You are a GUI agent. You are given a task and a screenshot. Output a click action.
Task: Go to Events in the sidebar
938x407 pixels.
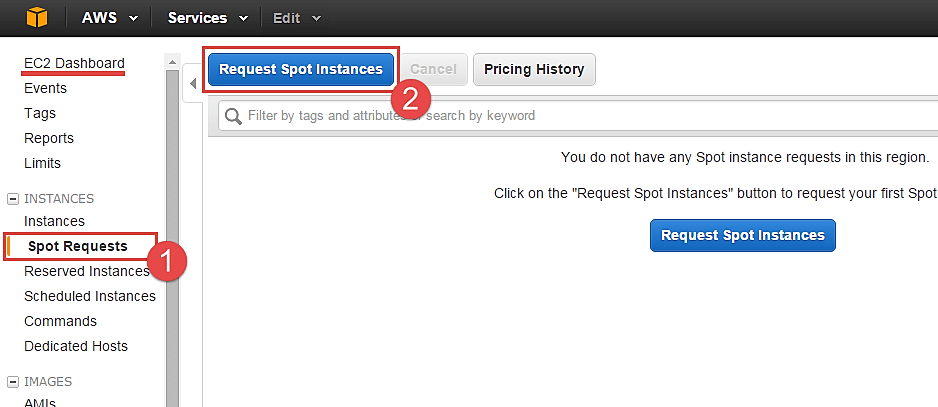click(45, 88)
